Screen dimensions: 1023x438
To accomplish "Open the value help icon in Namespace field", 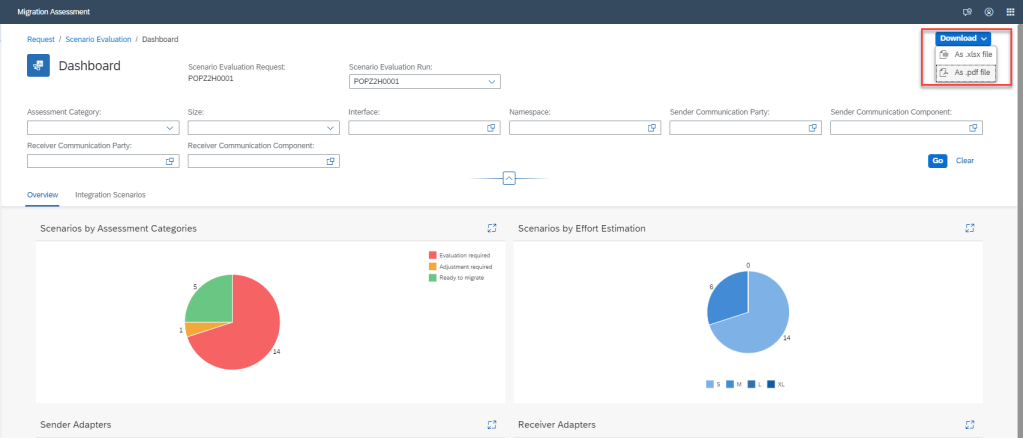I will point(652,128).
